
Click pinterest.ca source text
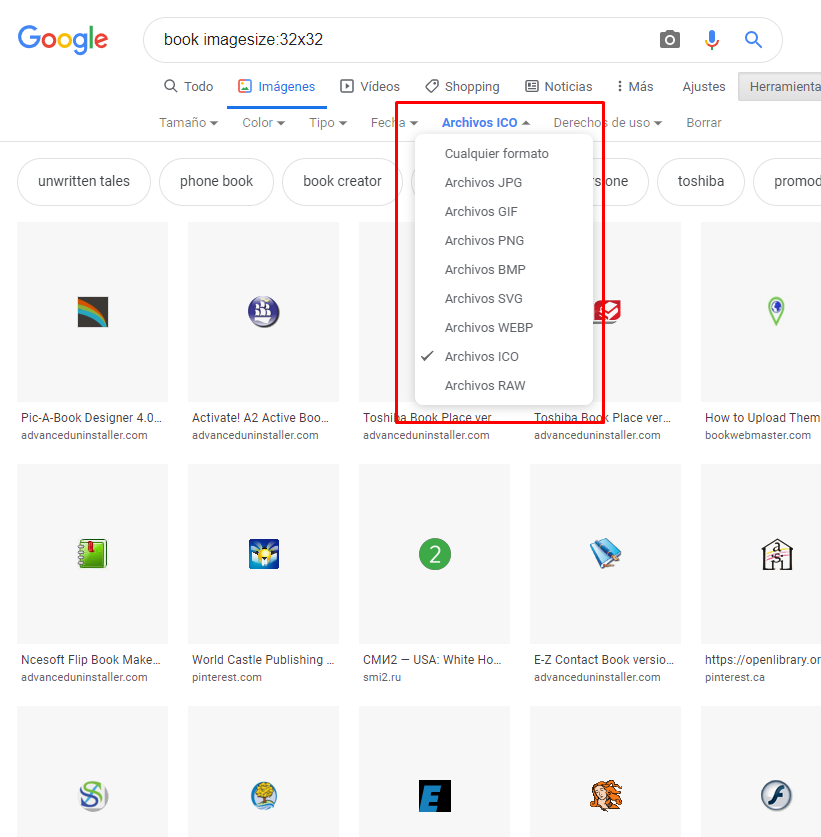pos(735,677)
